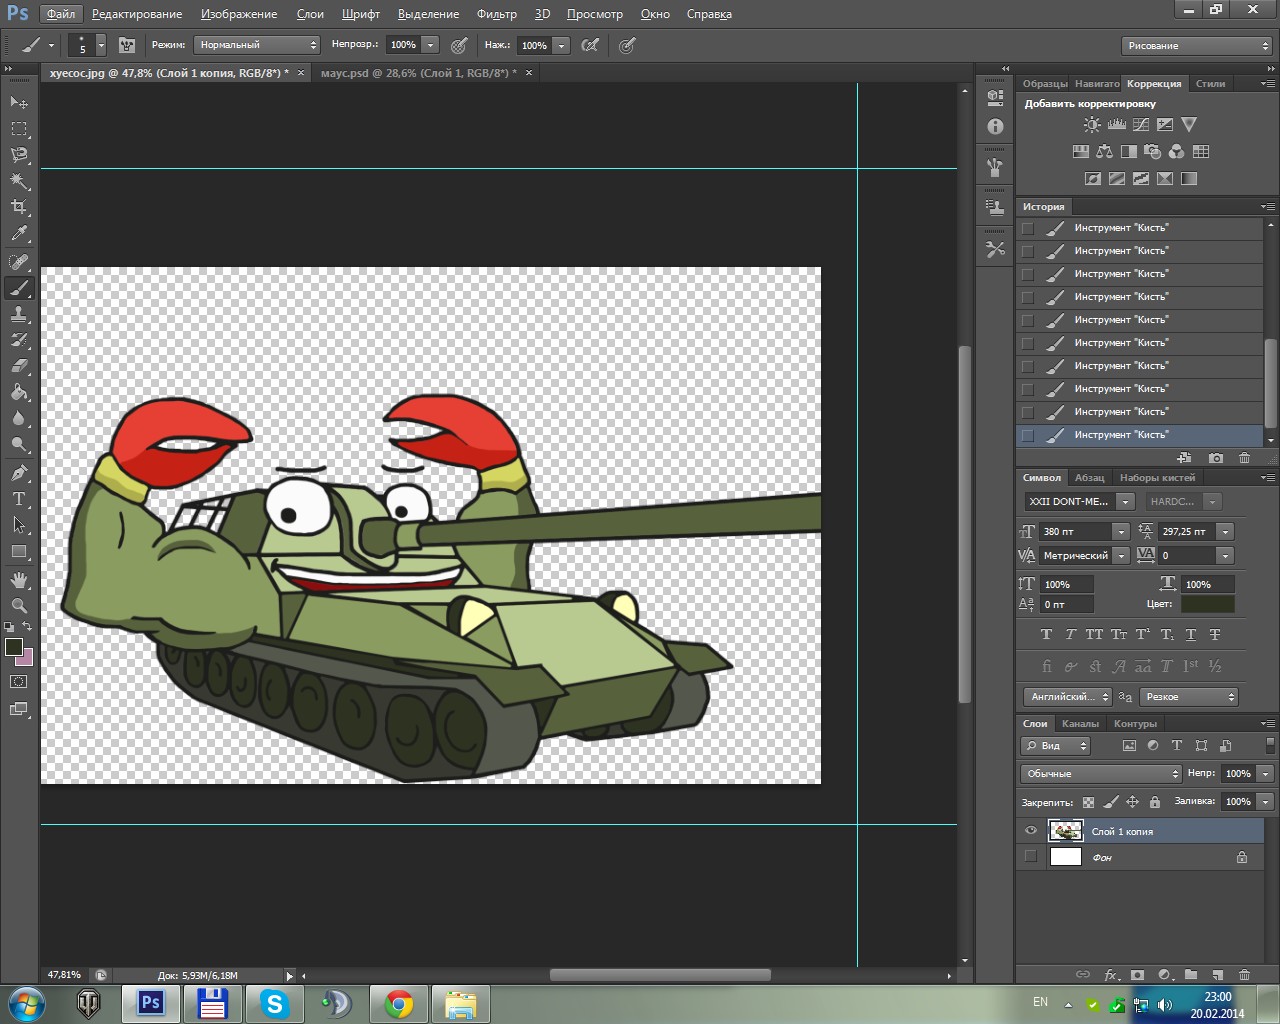
Task: Select the Zoom tool in toolbox
Action: tap(19, 606)
